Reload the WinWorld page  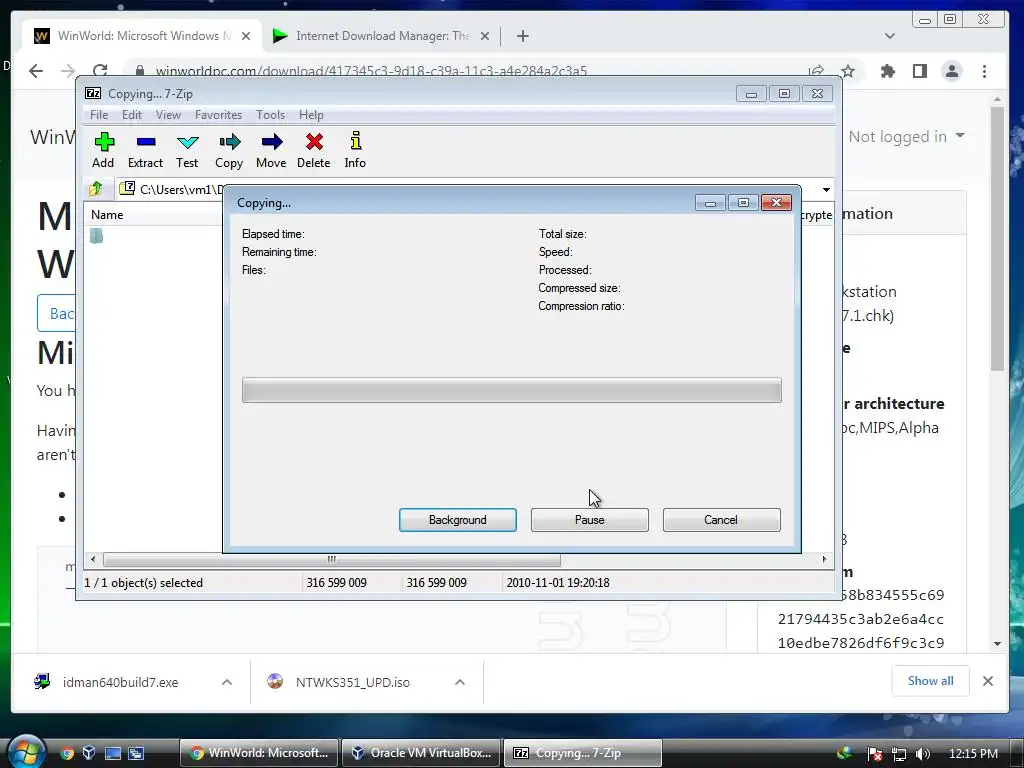click(100, 71)
